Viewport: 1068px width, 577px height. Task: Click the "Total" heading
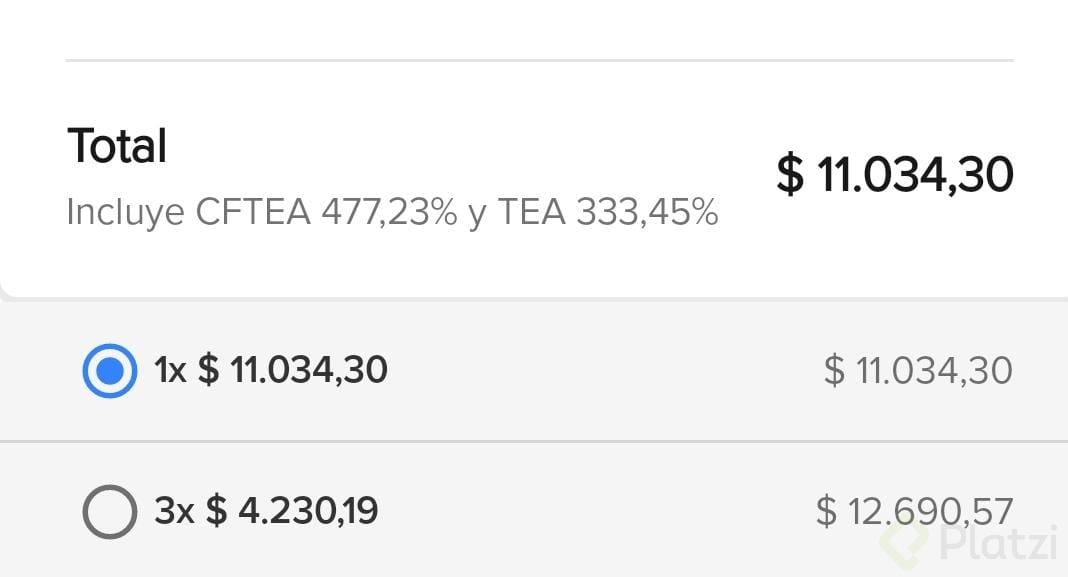pos(117,146)
